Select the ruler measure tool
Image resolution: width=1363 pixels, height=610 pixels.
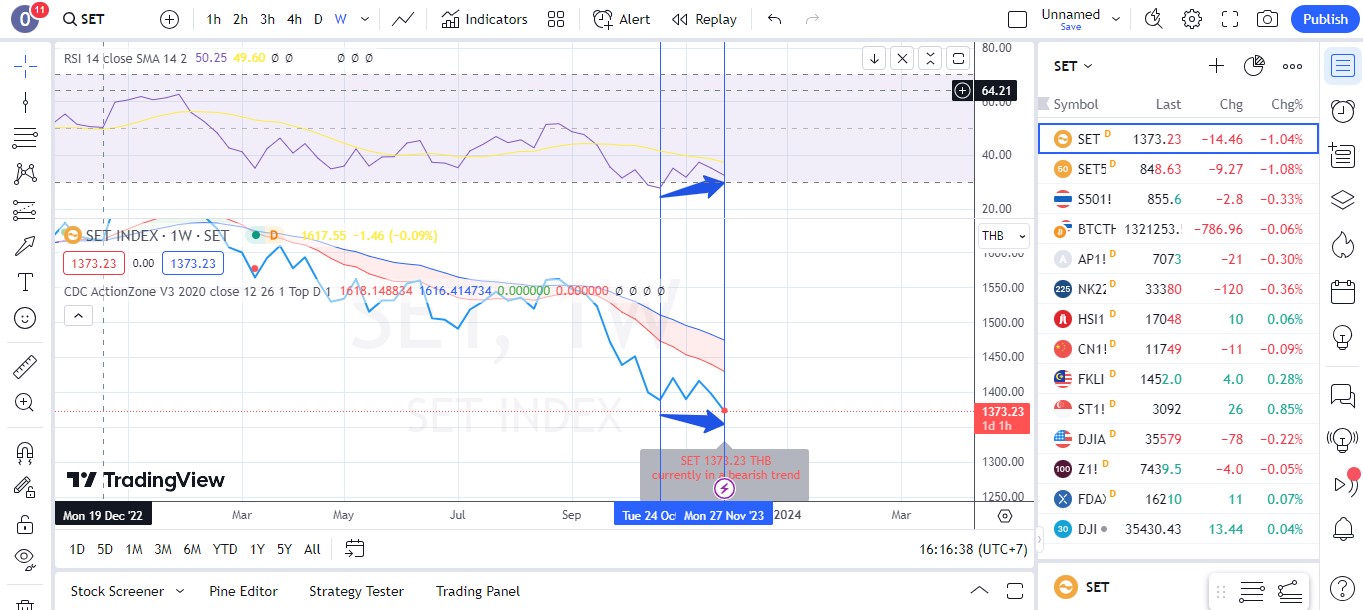[25, 367]
